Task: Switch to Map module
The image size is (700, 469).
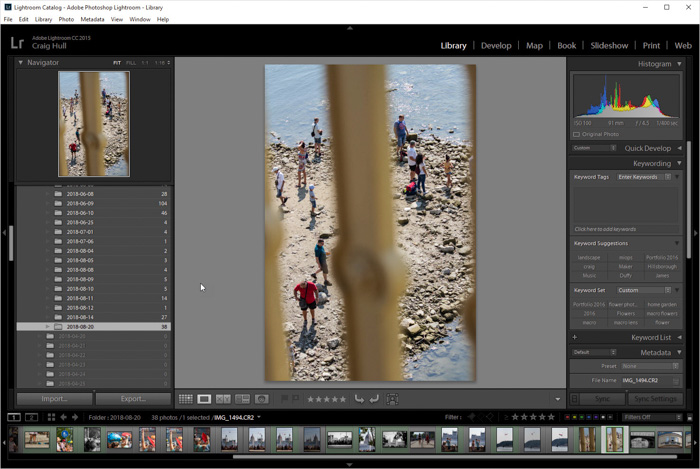Action: 534,46
